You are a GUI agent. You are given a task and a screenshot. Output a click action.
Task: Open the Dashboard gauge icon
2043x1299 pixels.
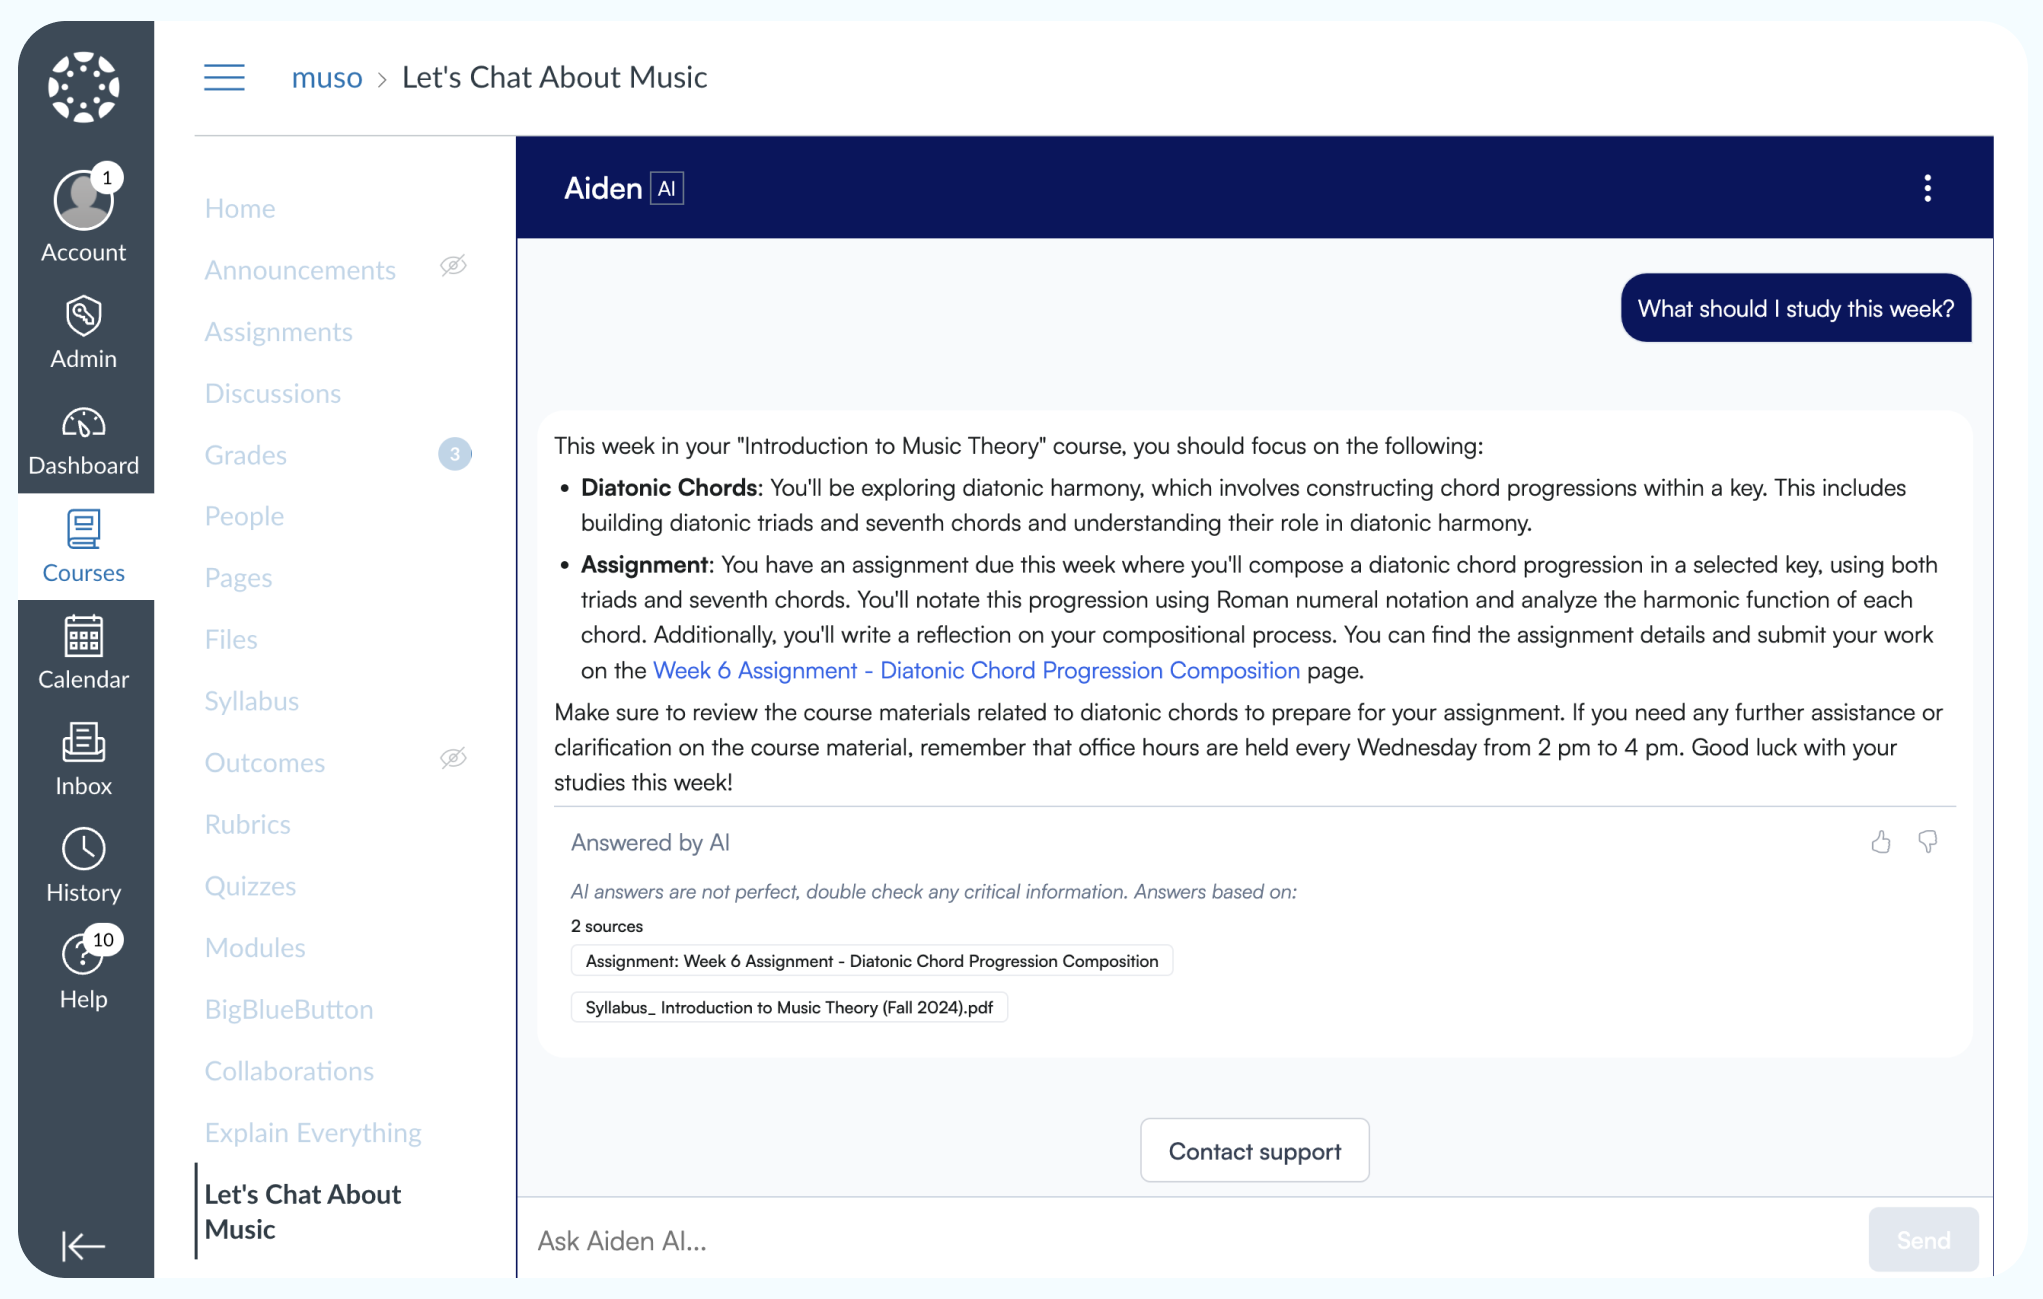coord(84,423)
